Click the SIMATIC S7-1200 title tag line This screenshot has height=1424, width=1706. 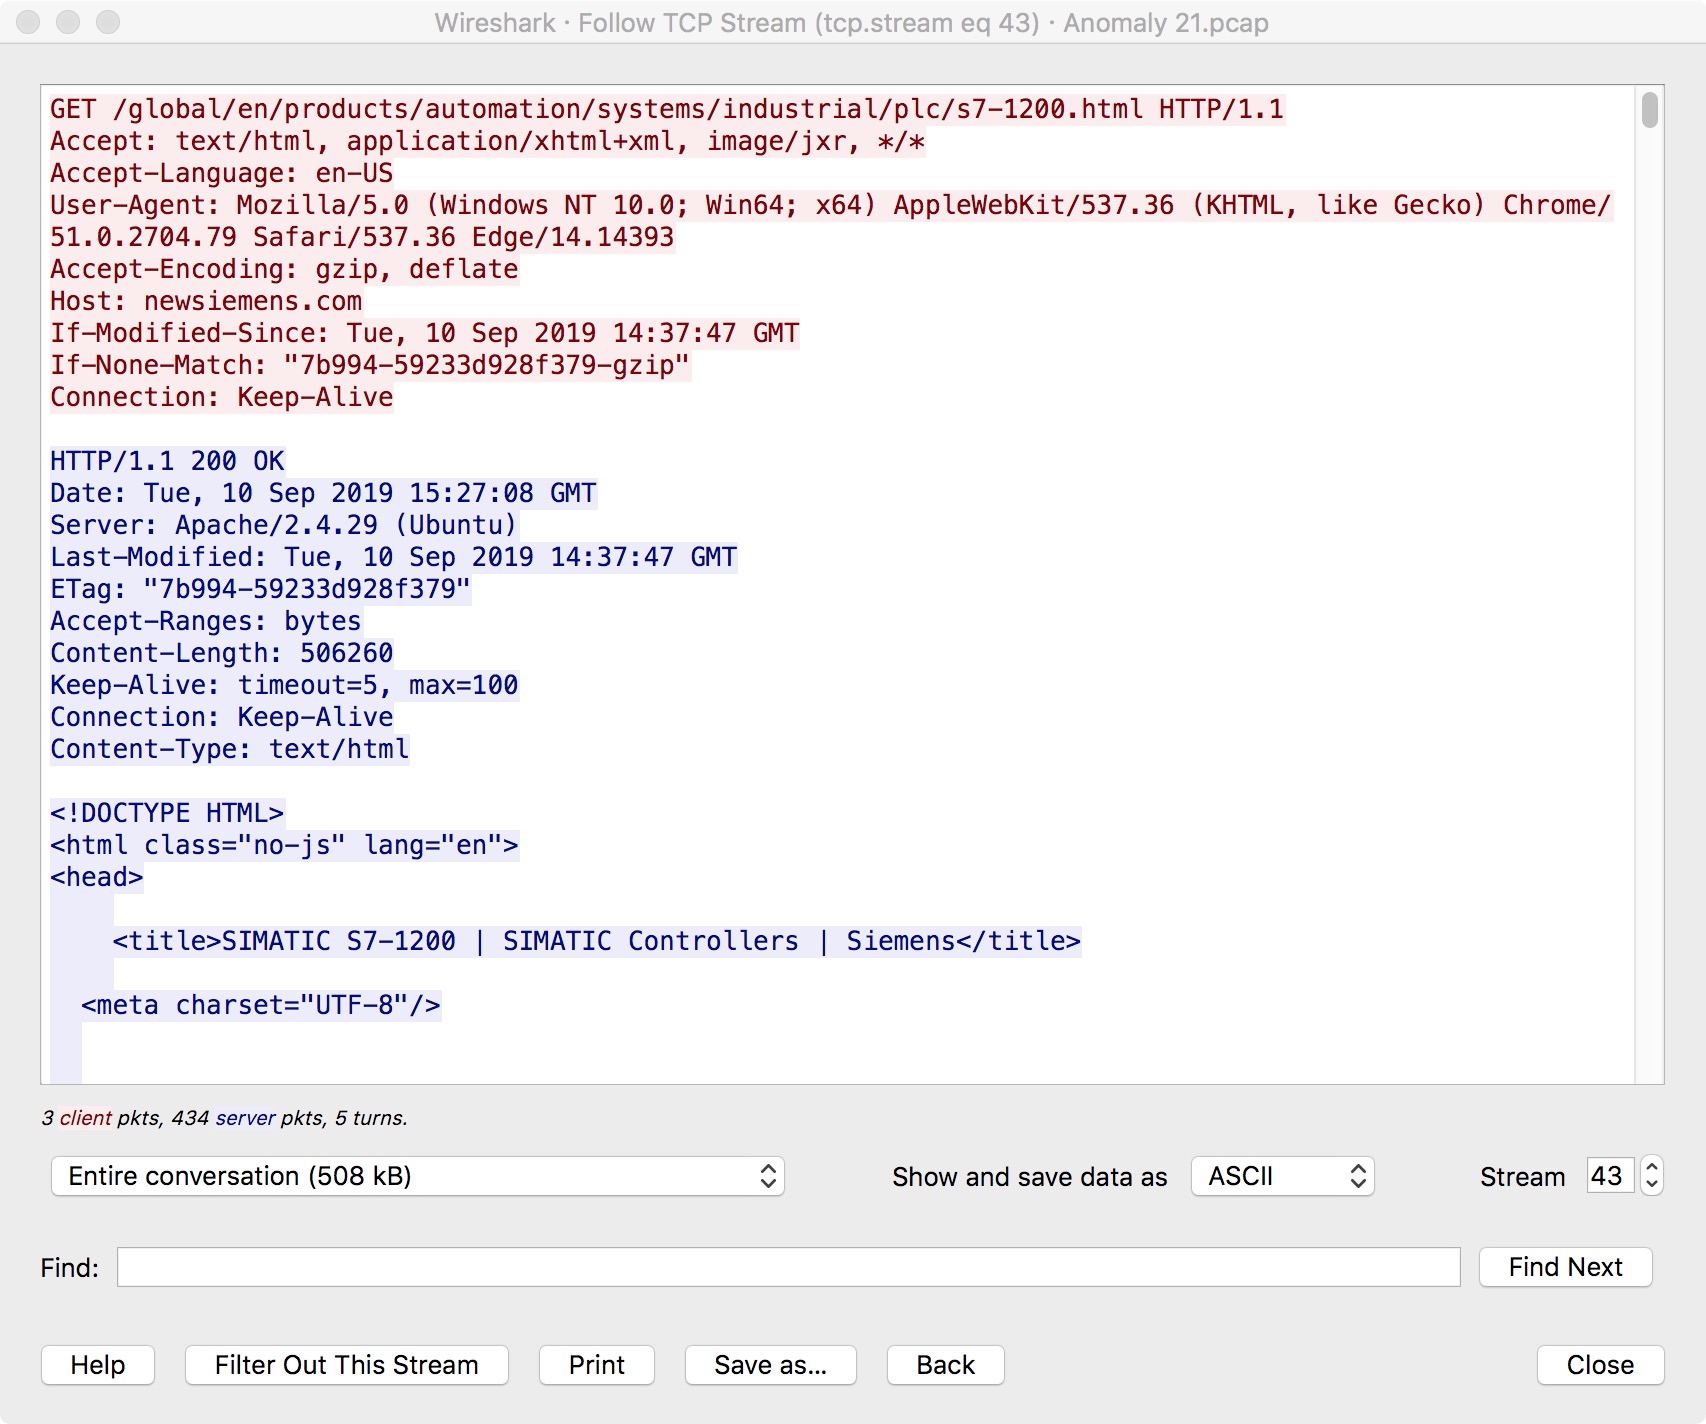click(597, 941)
